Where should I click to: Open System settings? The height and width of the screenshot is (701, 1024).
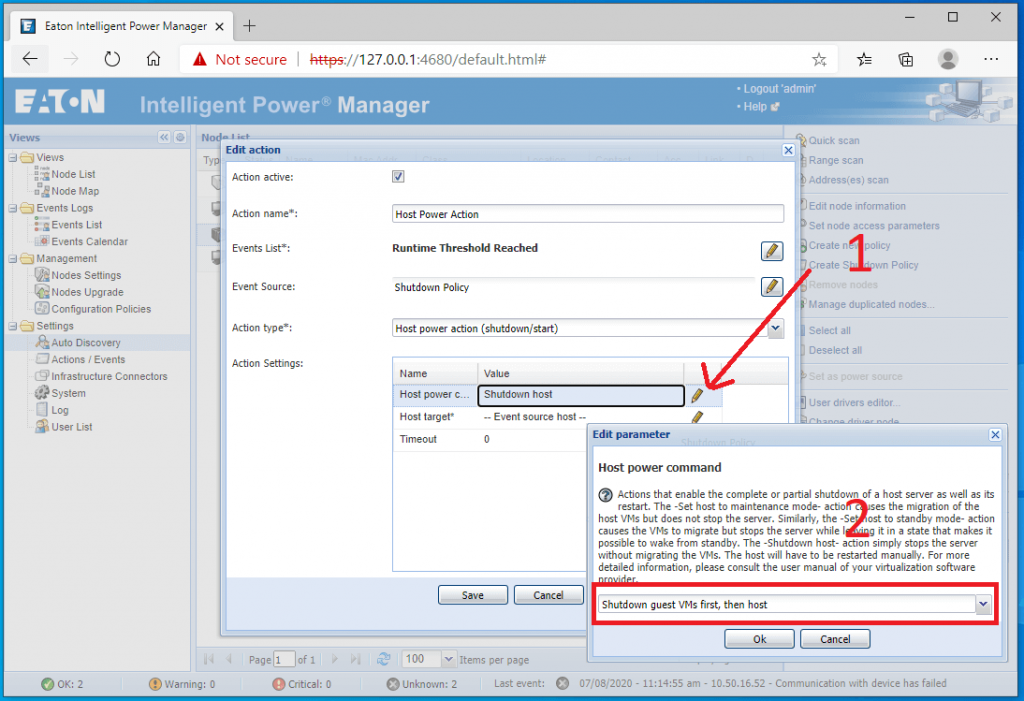(68, 393)
